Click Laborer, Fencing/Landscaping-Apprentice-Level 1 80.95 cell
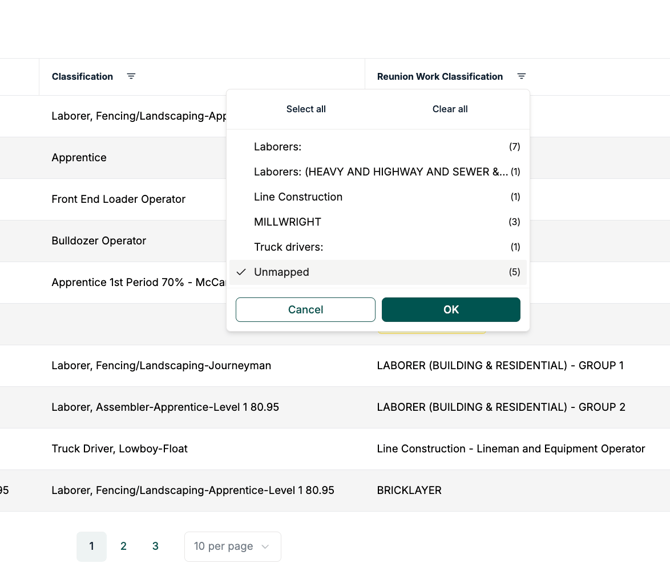 [x=193, y=490]
